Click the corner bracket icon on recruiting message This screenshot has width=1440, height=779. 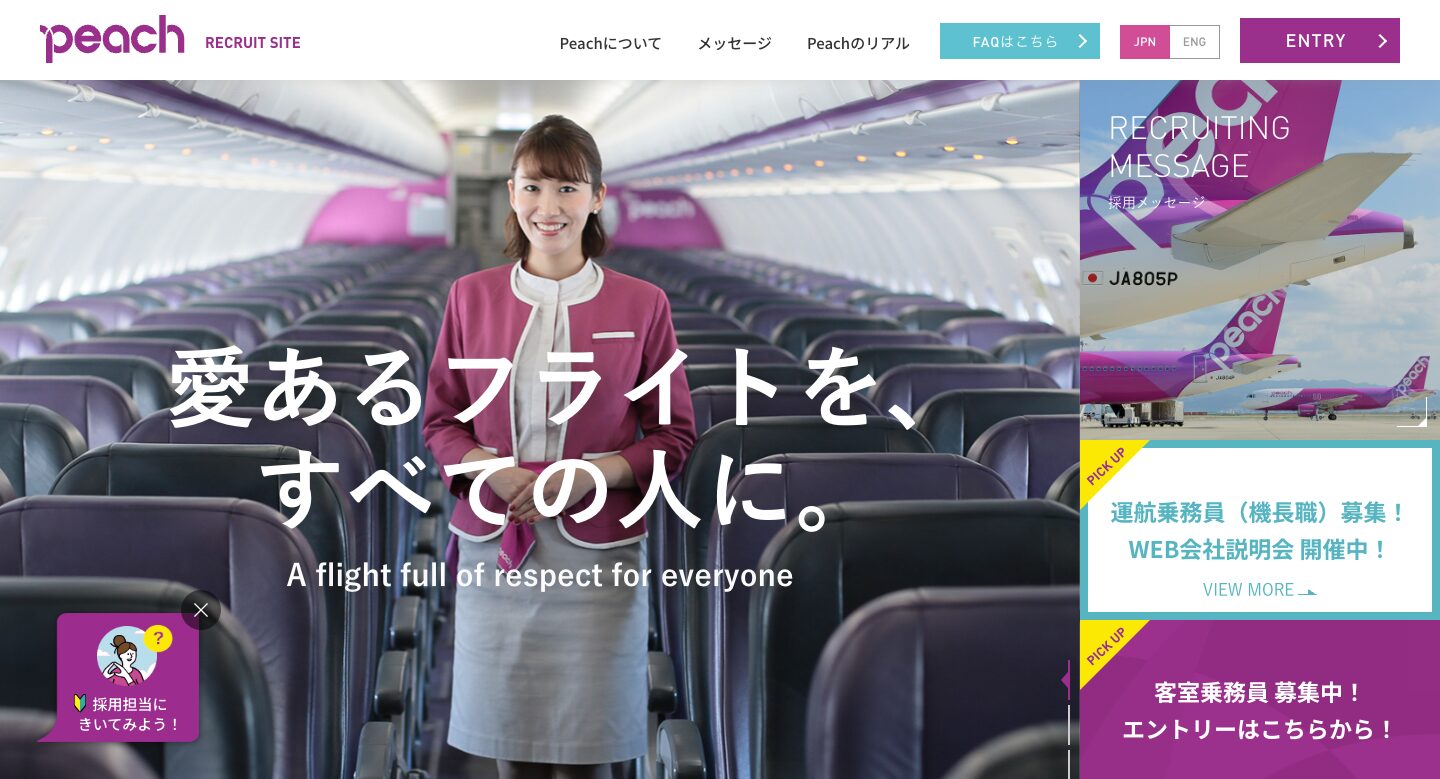coord(1413,412)
